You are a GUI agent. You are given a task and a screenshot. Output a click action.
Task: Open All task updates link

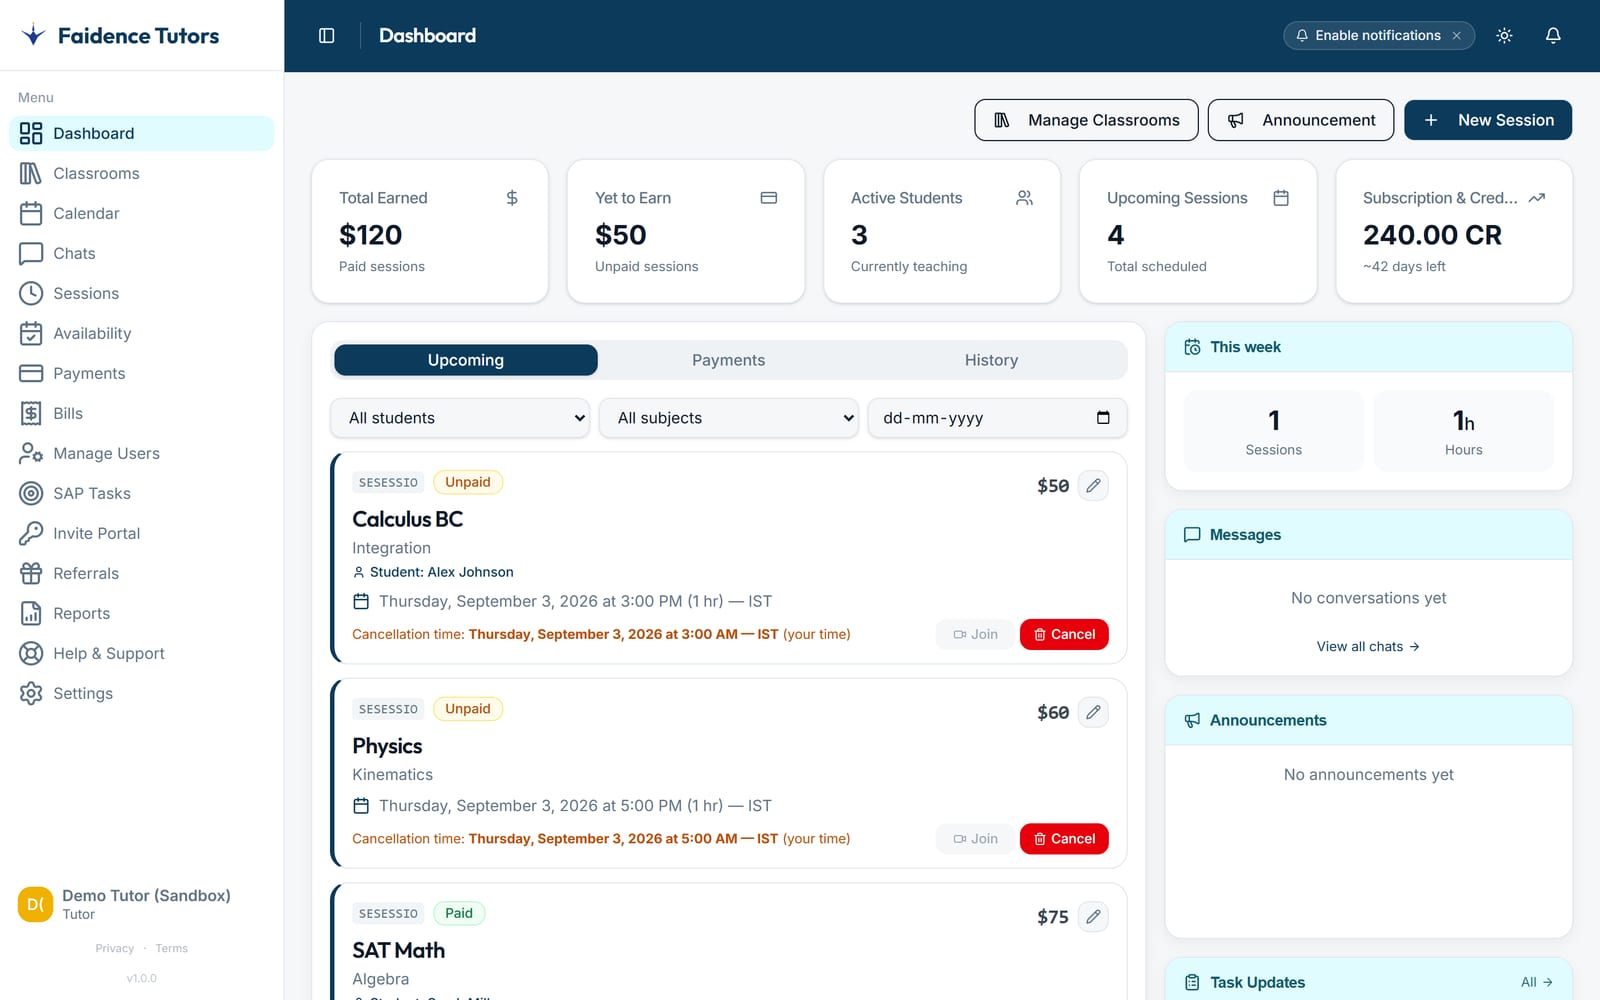pos(1537,982)
